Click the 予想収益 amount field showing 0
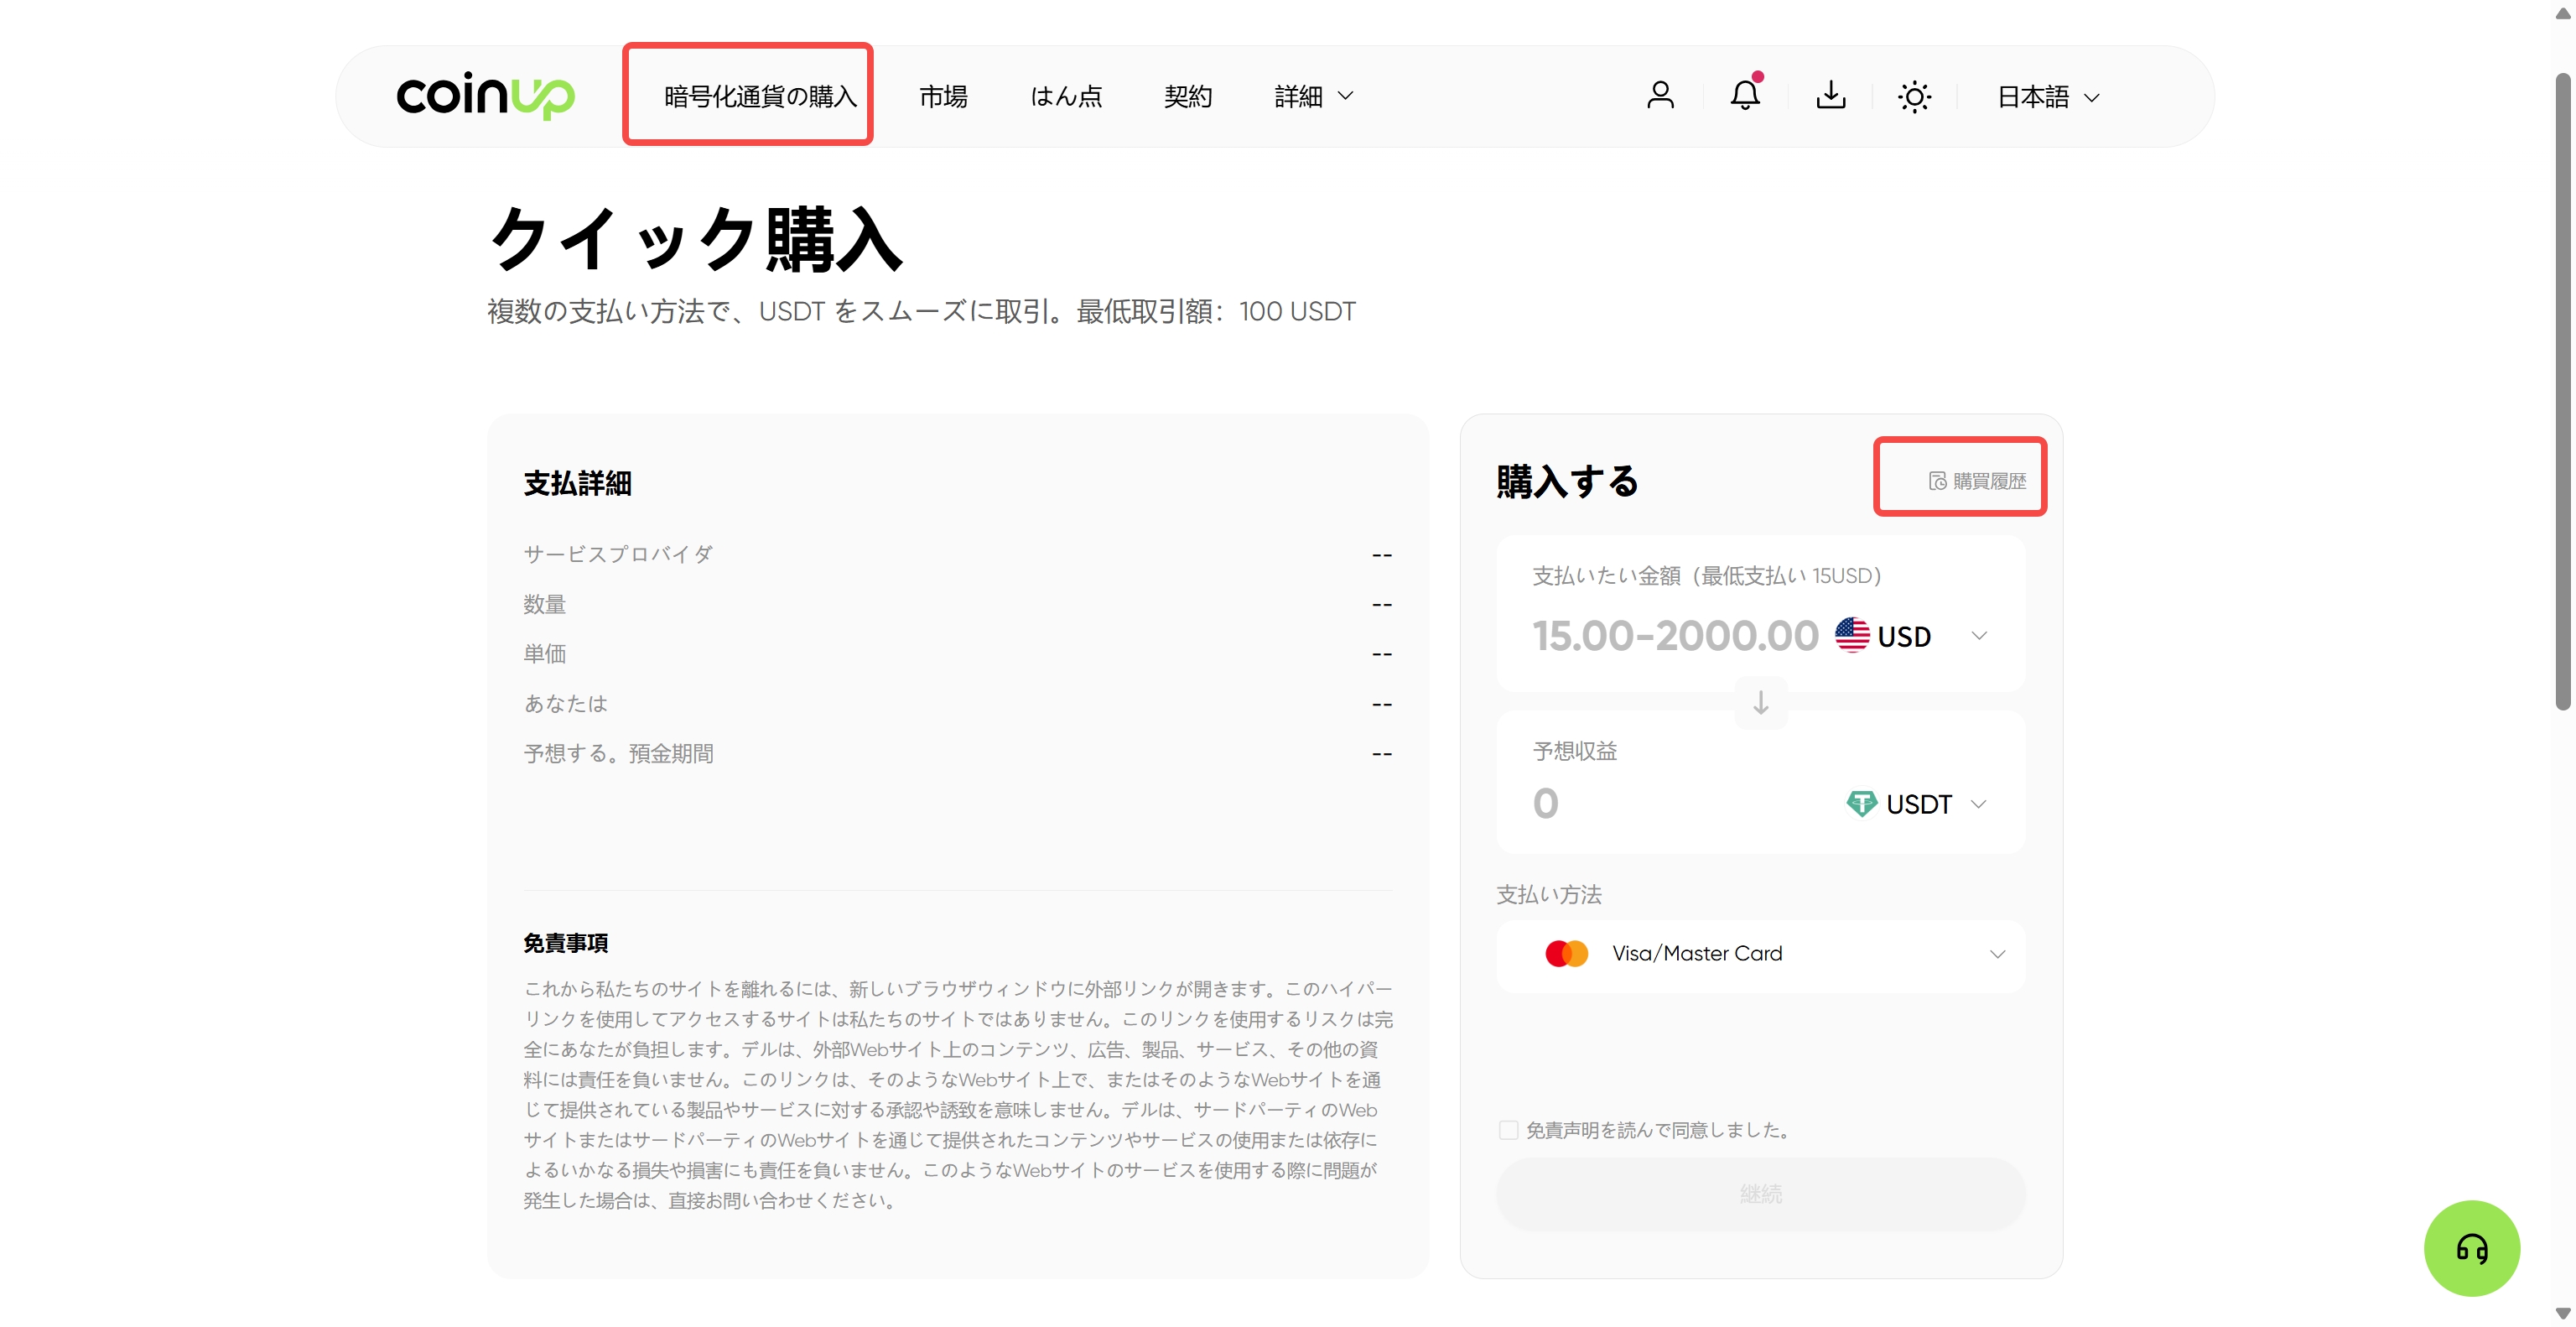 pos(1545,803)
